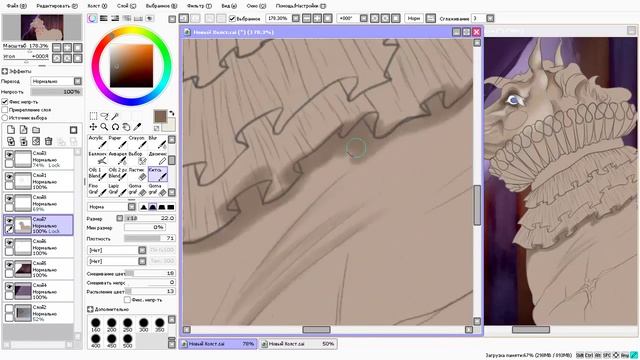This screenshot has height=360, width=640.
Task: Select the hand pan tool
Action: (126, 127)
